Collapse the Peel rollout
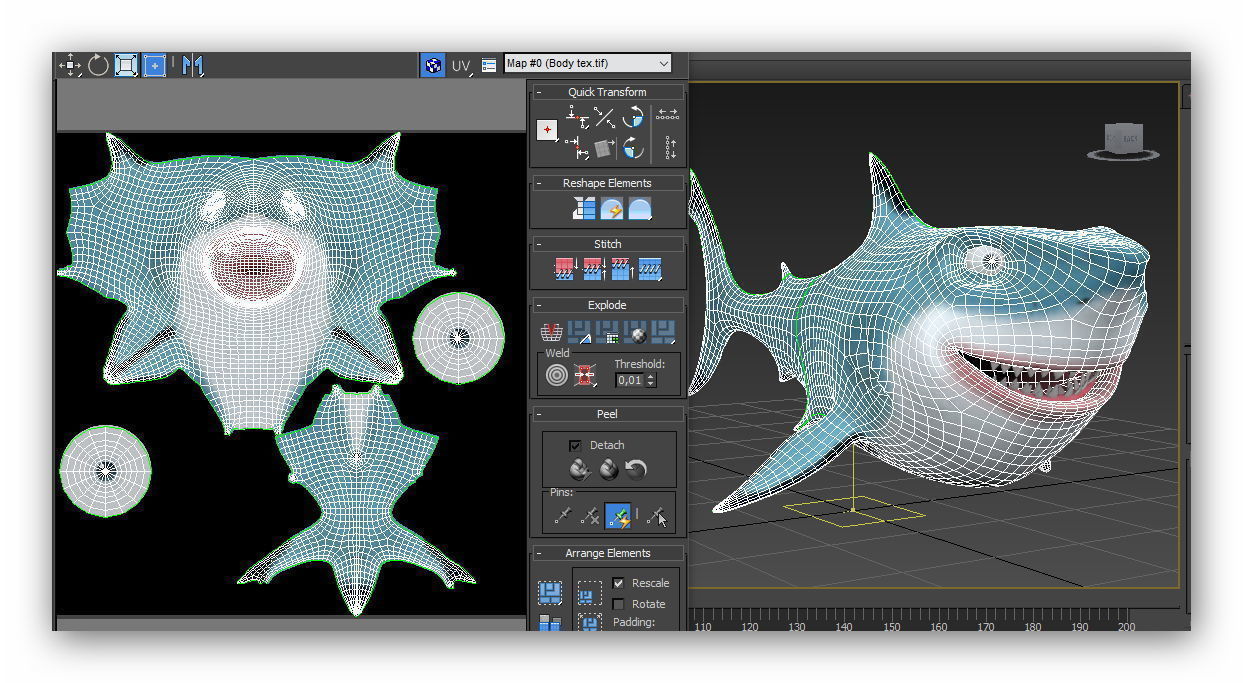The image size is (1243, 683). tap(539, 414)
